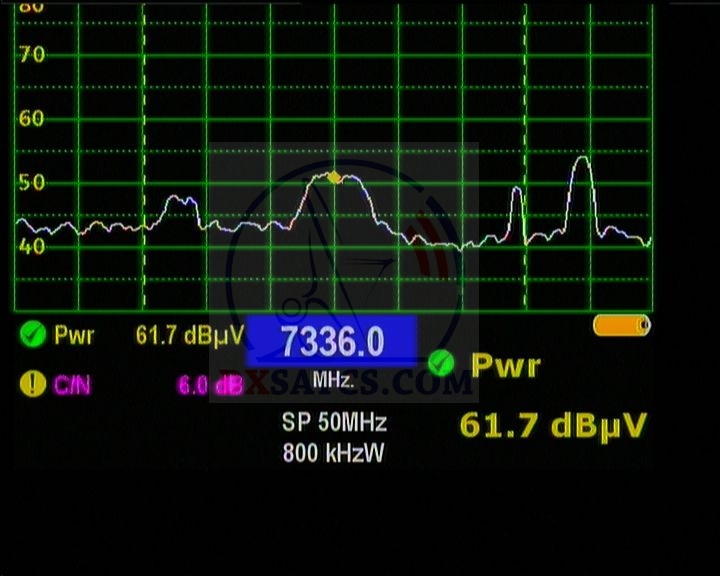Click the 800 kHzW bandwidth setting
The image size is (720, 576).
(333, 452)
